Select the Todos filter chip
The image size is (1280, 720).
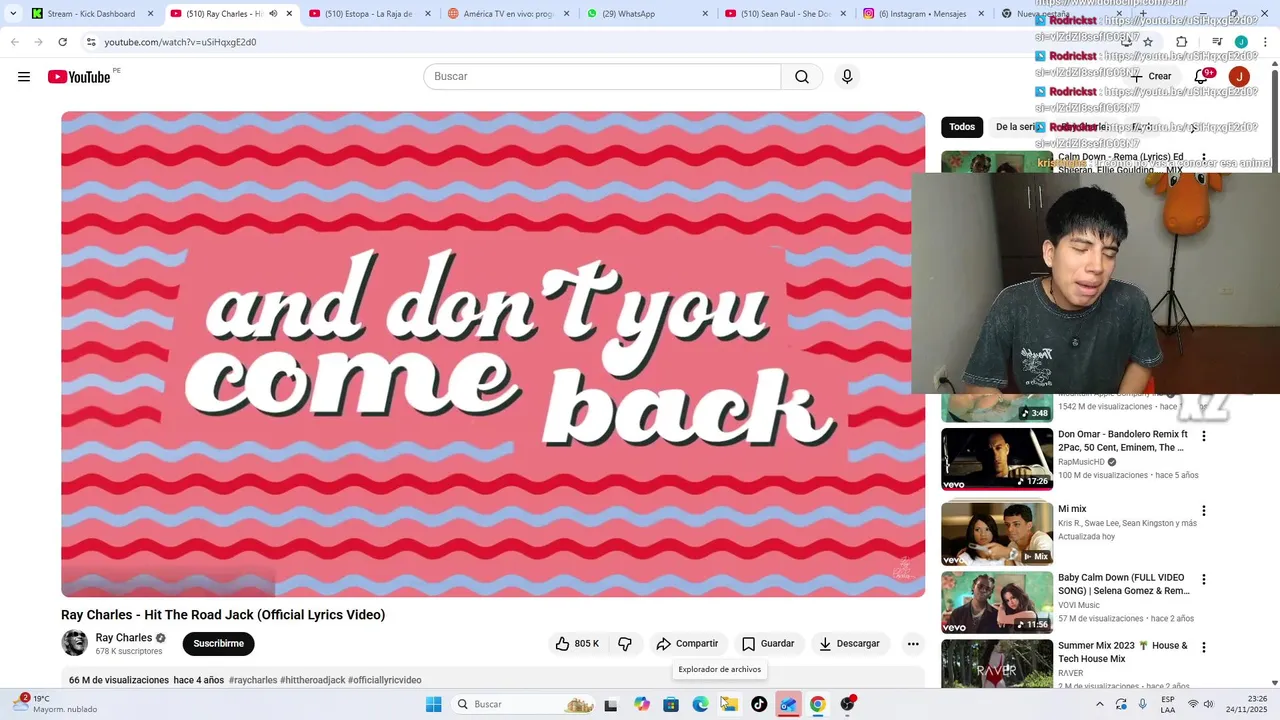point(962,127)
